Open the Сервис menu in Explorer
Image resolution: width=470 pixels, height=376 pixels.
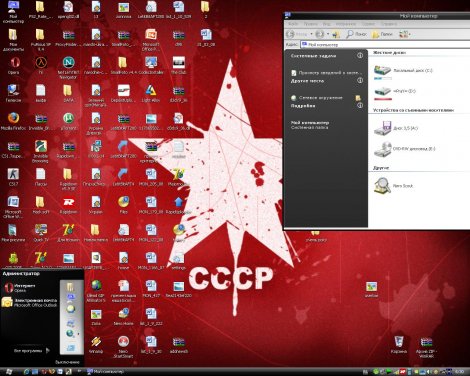coord(368,24)
